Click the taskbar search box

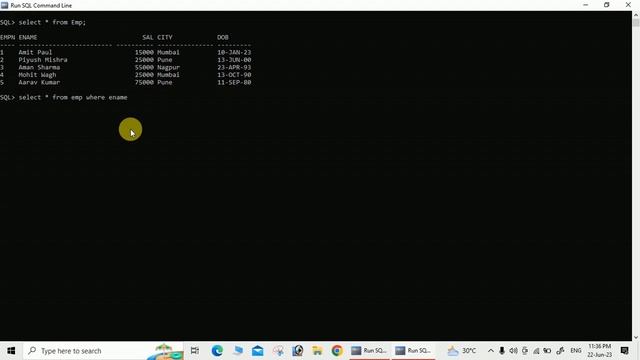click(104, 351)
